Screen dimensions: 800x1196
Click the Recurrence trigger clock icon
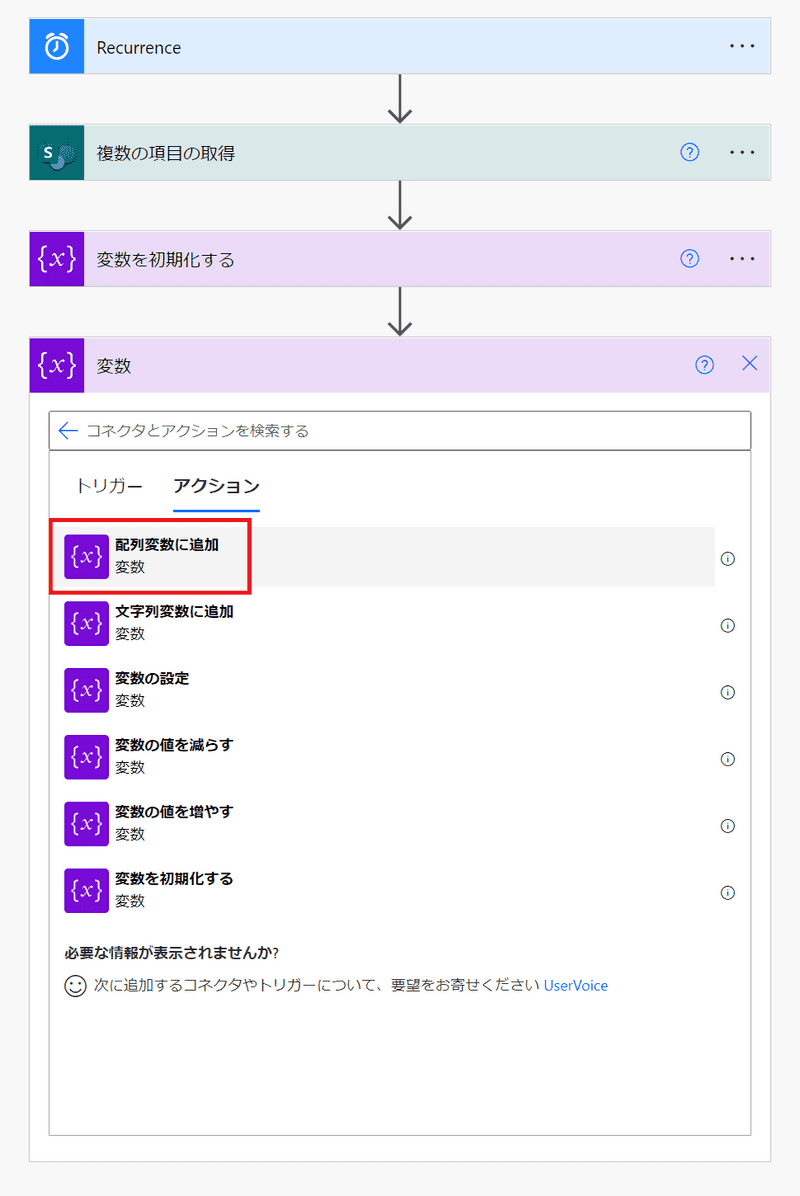click(57, 47)
